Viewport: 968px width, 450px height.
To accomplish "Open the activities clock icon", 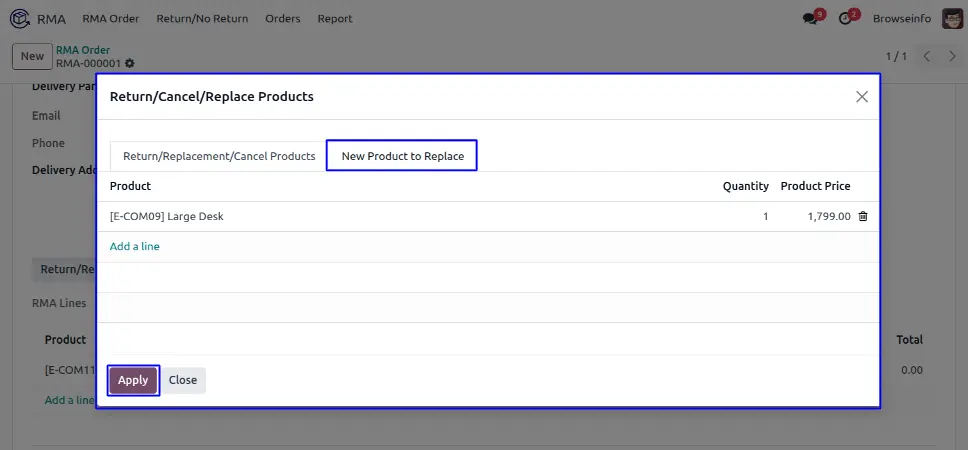I will pyautogui.click(x=846, y=18).
